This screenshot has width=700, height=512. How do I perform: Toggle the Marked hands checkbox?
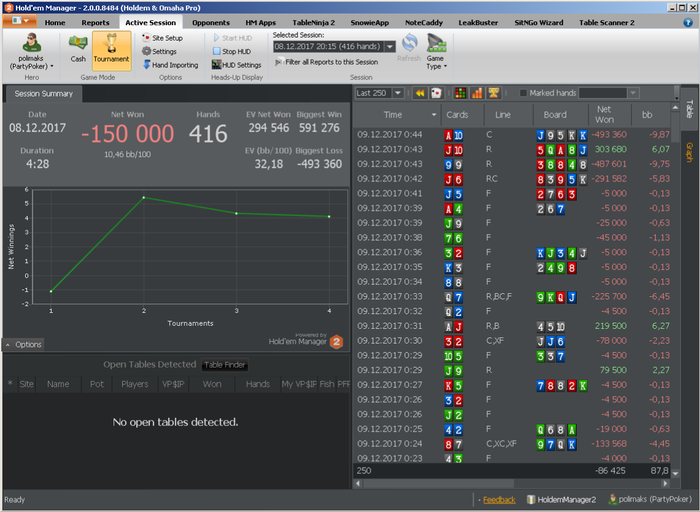point(523,93)
